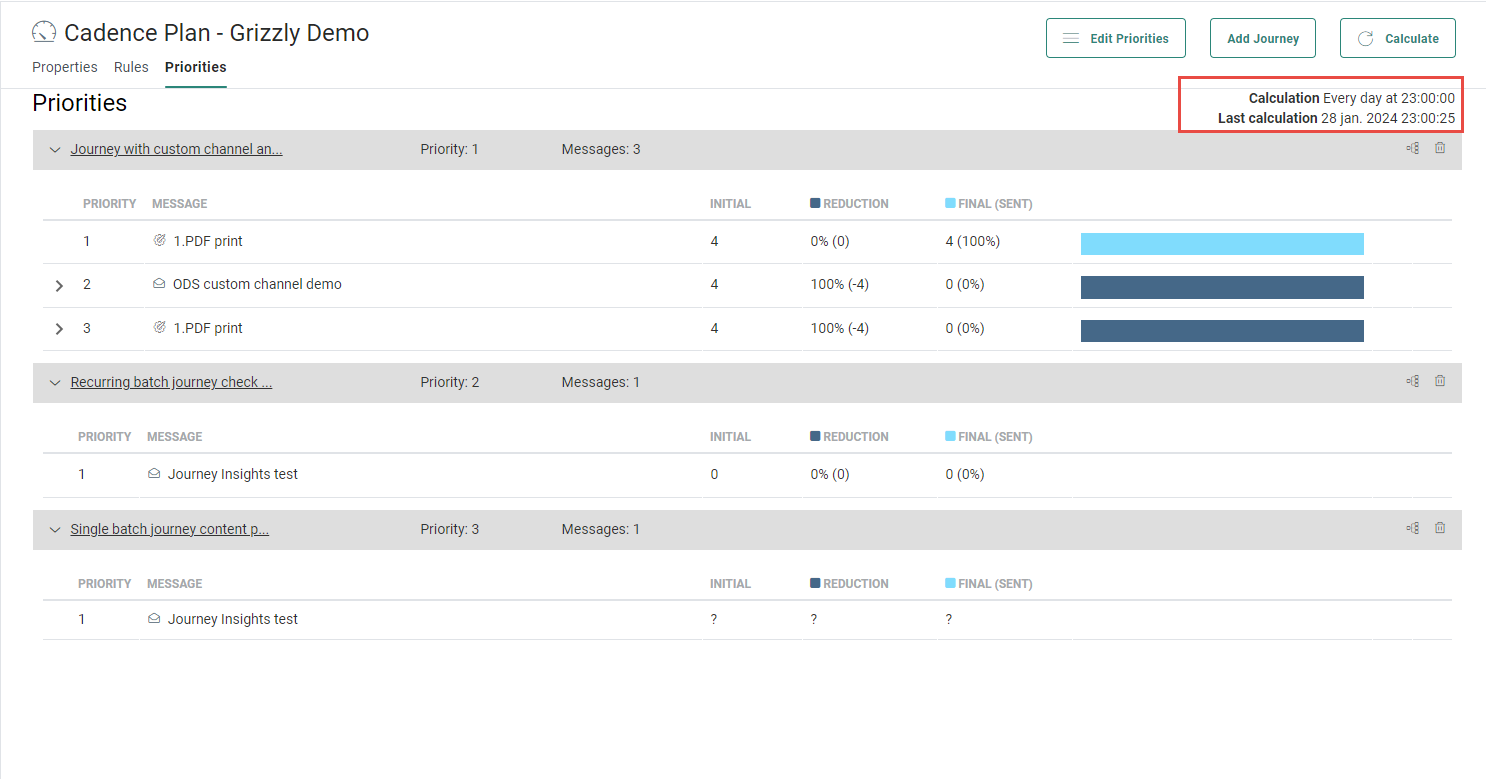Collapse the 'Recurring batch journey check' section
This screenshot has width=1486, height=779.
click(55, 383)
